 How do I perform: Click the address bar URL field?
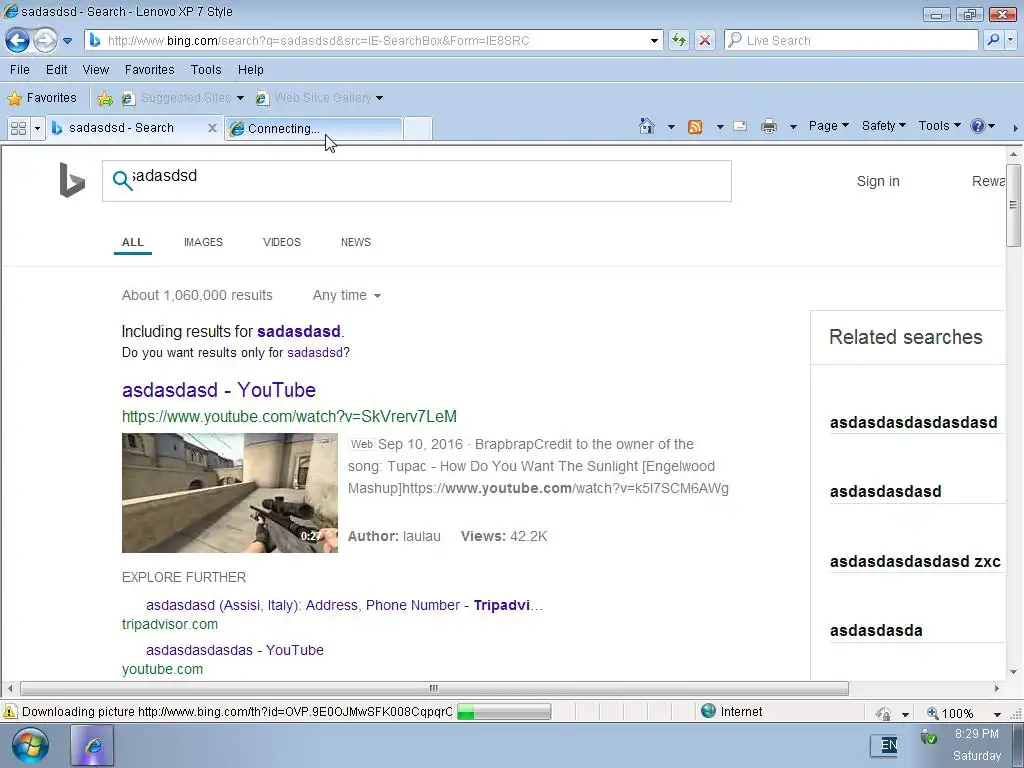coord(372,40)
